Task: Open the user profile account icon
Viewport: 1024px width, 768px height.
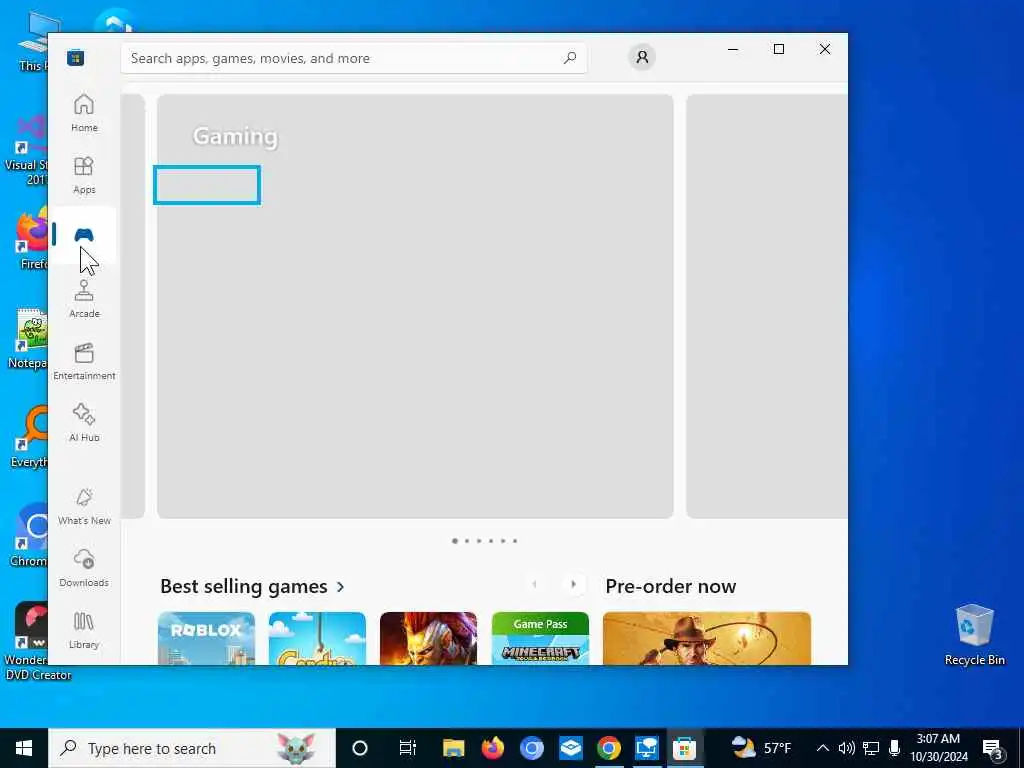Action: point(642,57)
